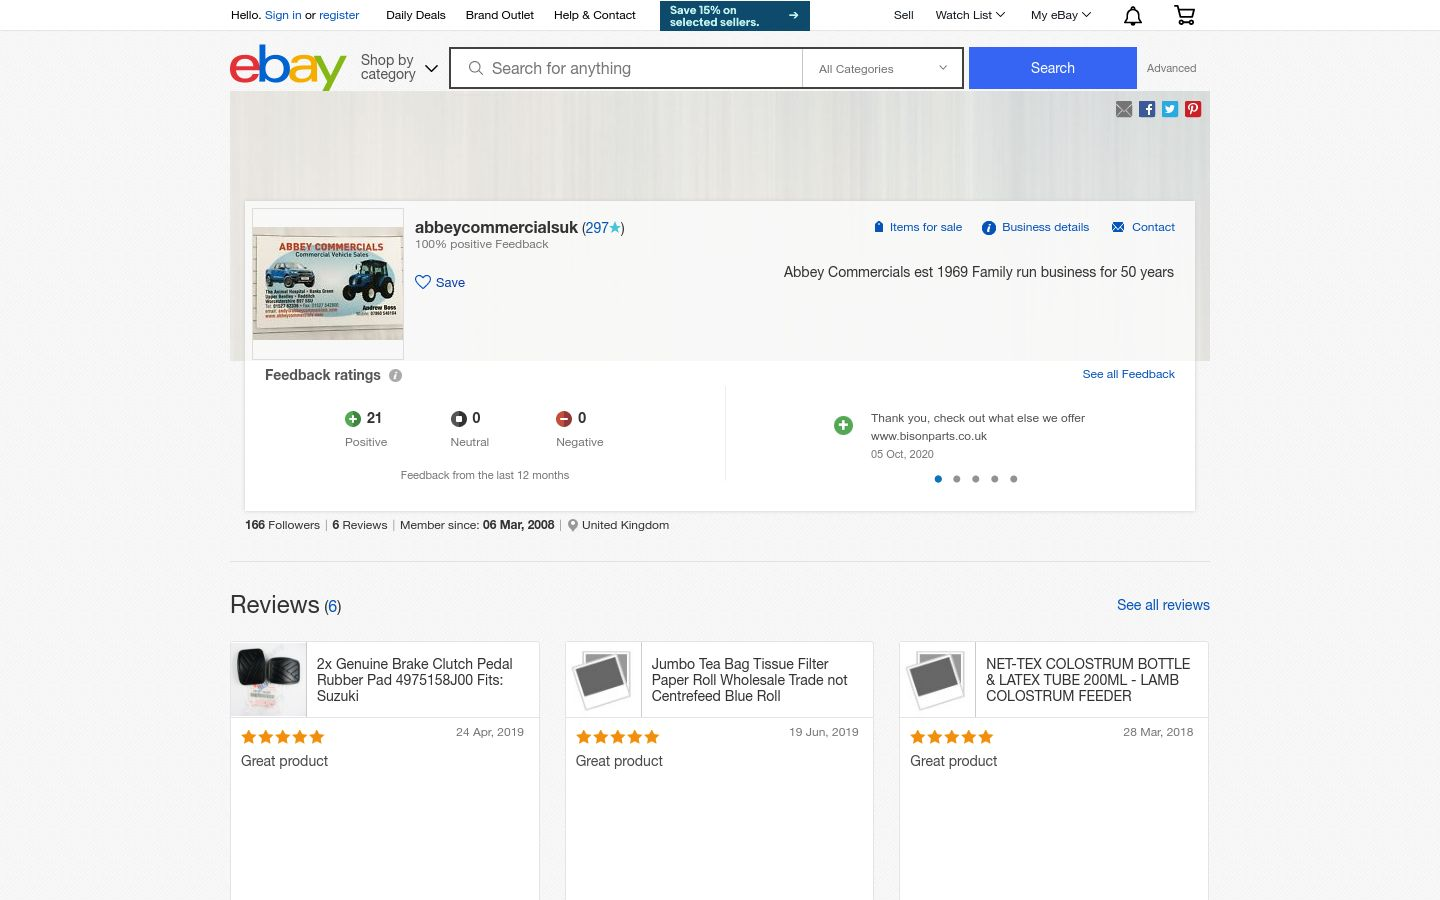Open Jumbo Tea Bag Tissue Filter title
The height and width of the screenshot is (900, 1440).
tap(749, 680)
